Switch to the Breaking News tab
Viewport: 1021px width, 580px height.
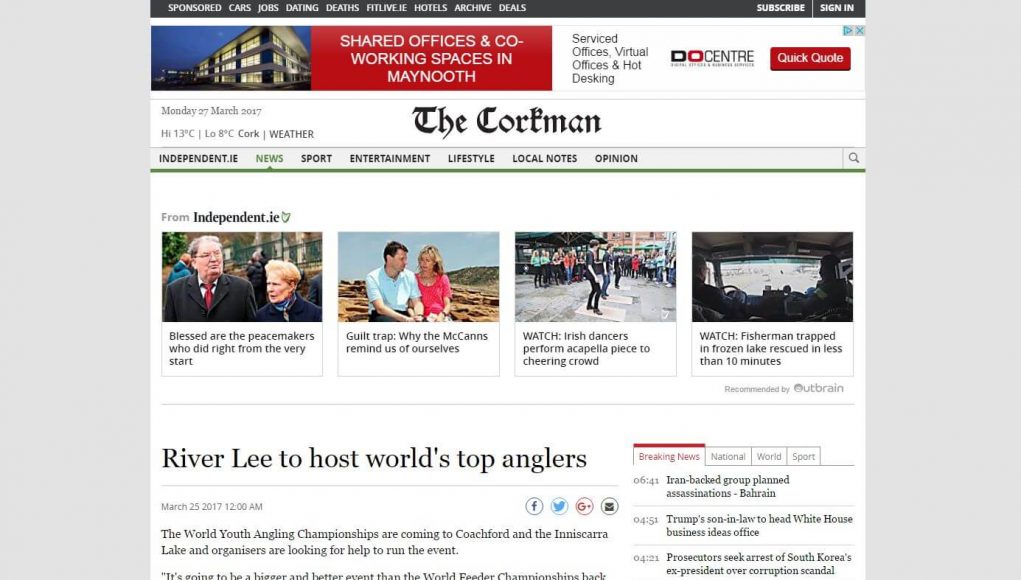669,456
